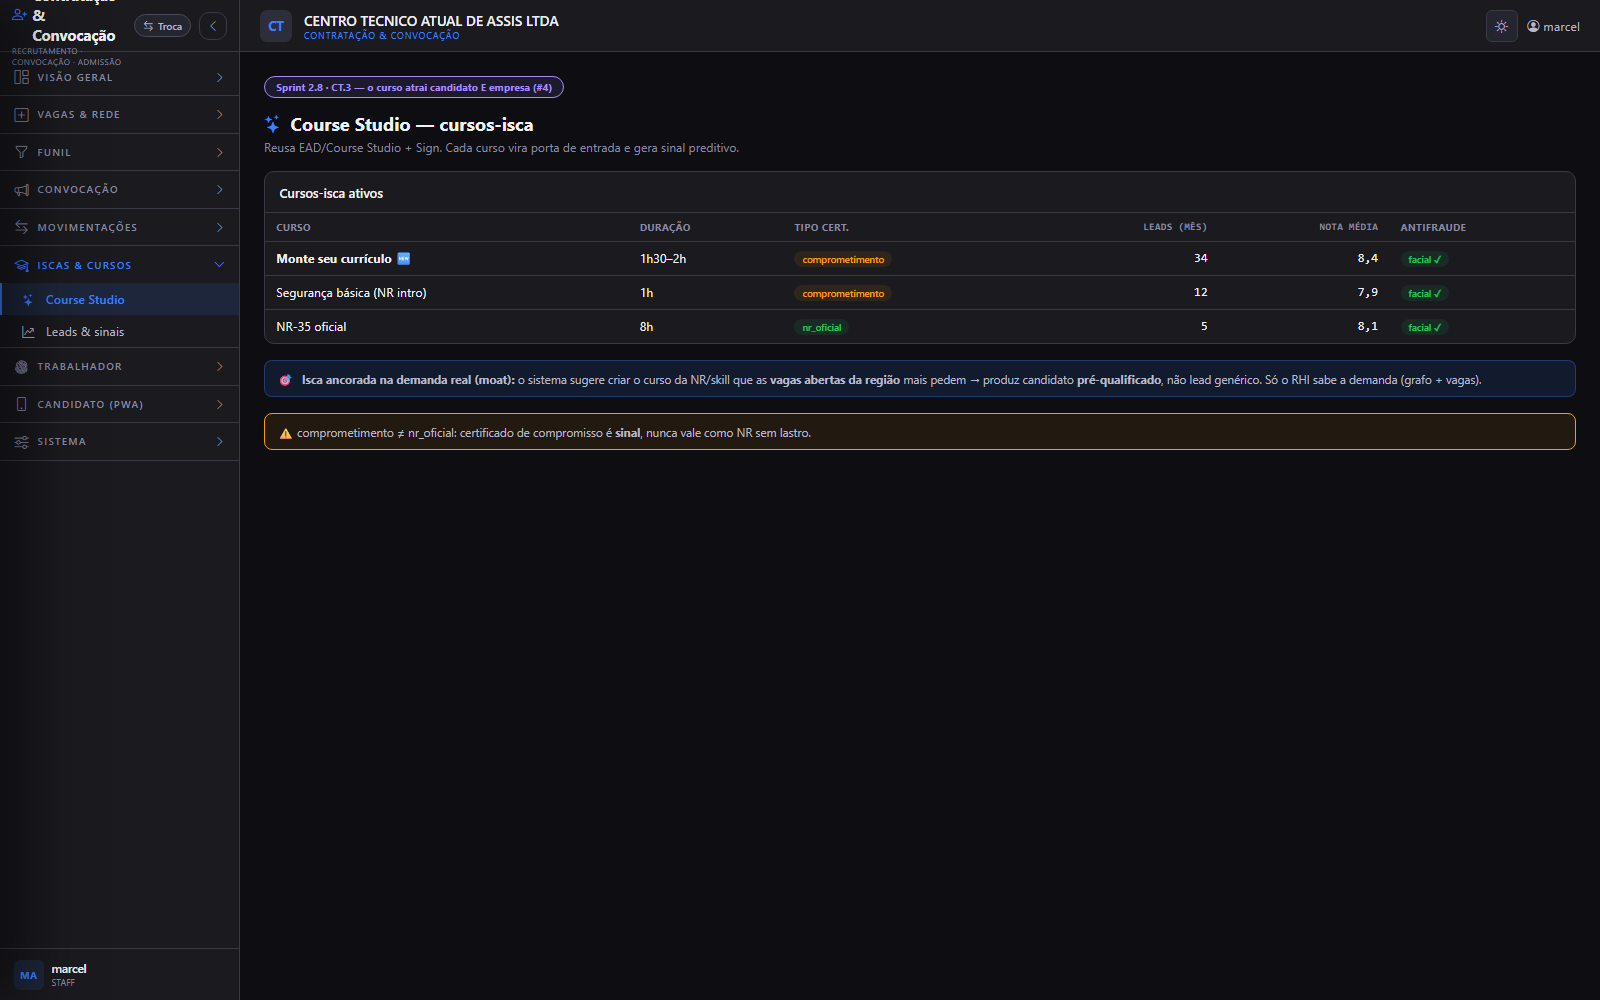Open the Movimentações arrows icon
Screen dimensions: 1600x1000
click(21, 227)
